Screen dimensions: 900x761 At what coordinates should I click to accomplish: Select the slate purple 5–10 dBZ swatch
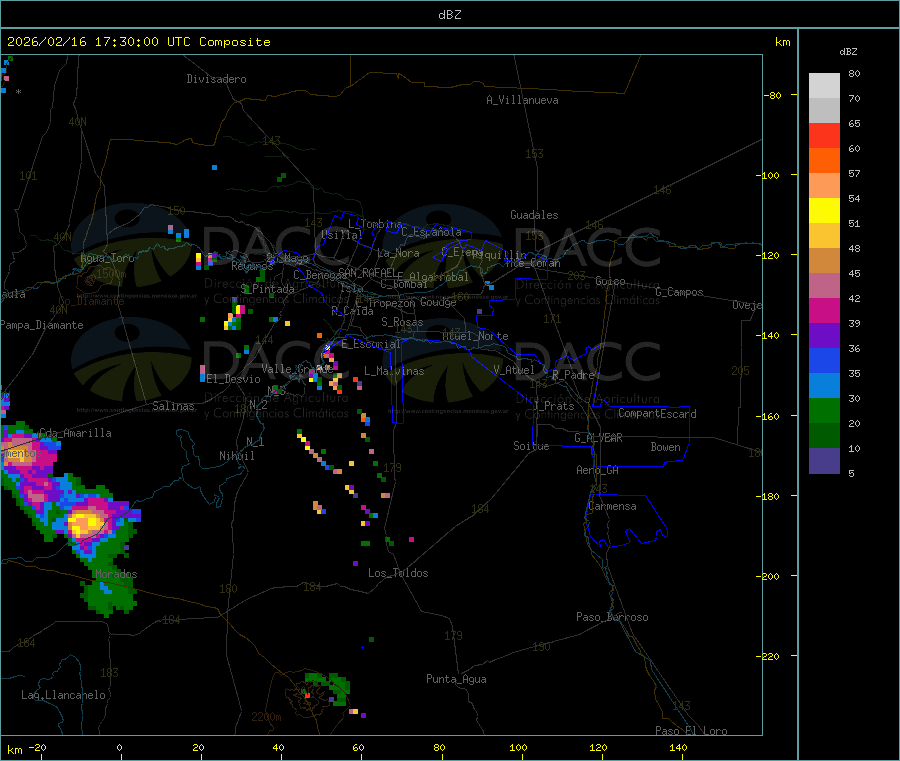[824, 461]
